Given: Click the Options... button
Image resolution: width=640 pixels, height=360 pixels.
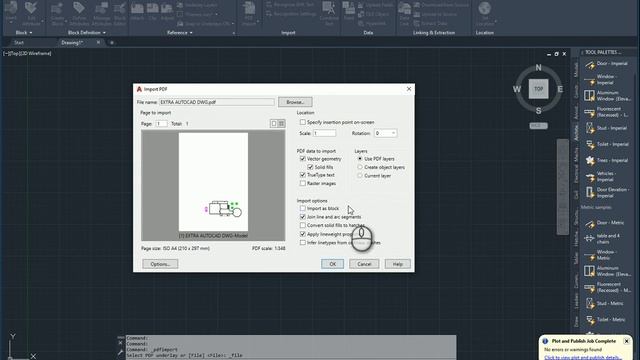Looking at the screenshot, I should pos(160,264).
